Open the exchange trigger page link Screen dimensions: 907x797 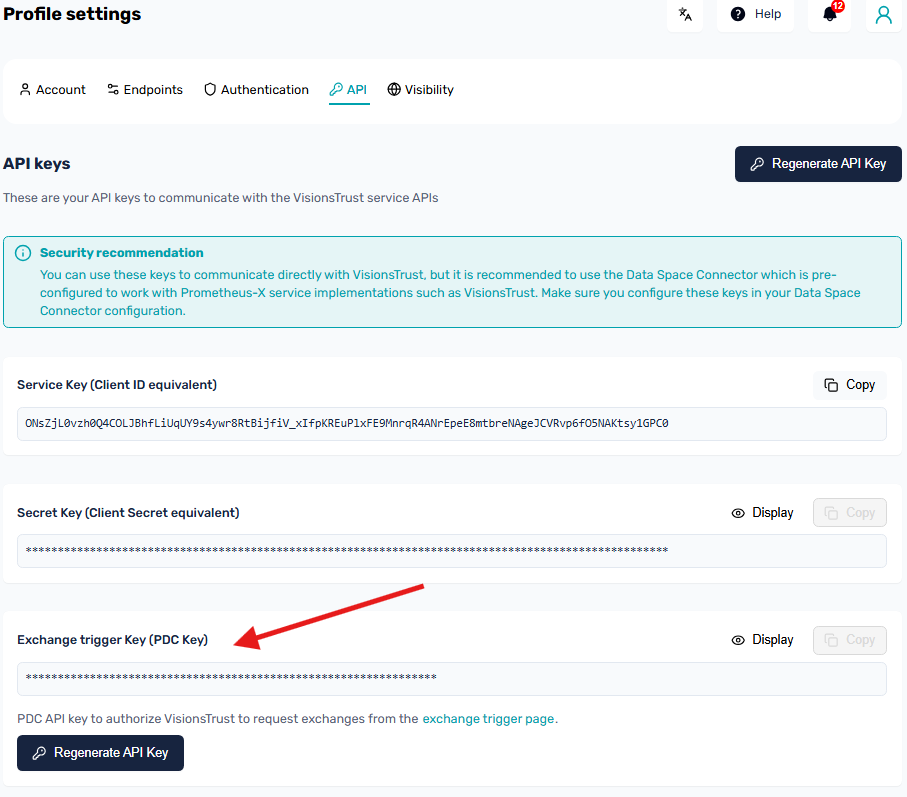click(488, 718)
